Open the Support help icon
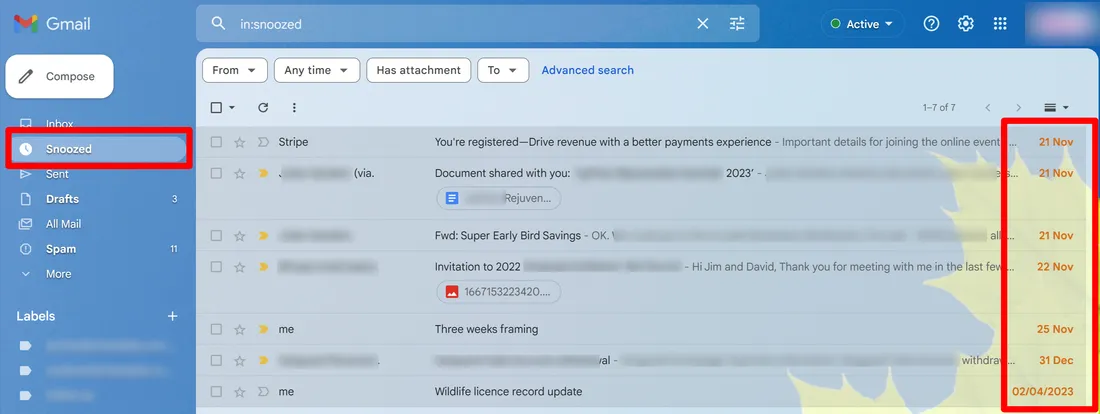 pyautogui.click(x=931, y=24)
